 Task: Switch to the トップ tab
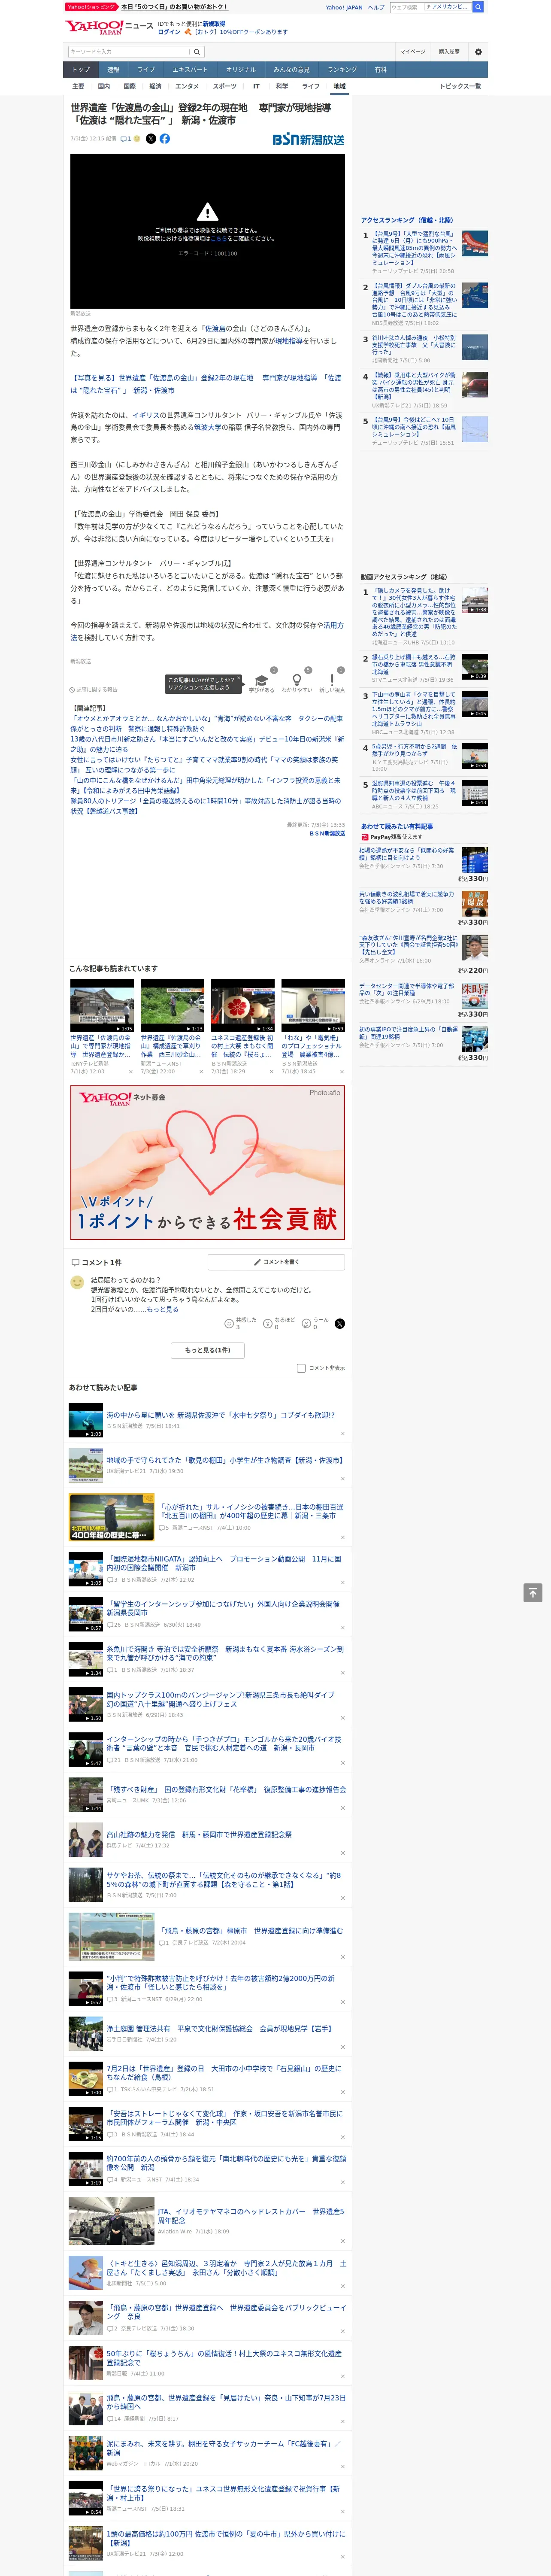click(x=81, y=70)
